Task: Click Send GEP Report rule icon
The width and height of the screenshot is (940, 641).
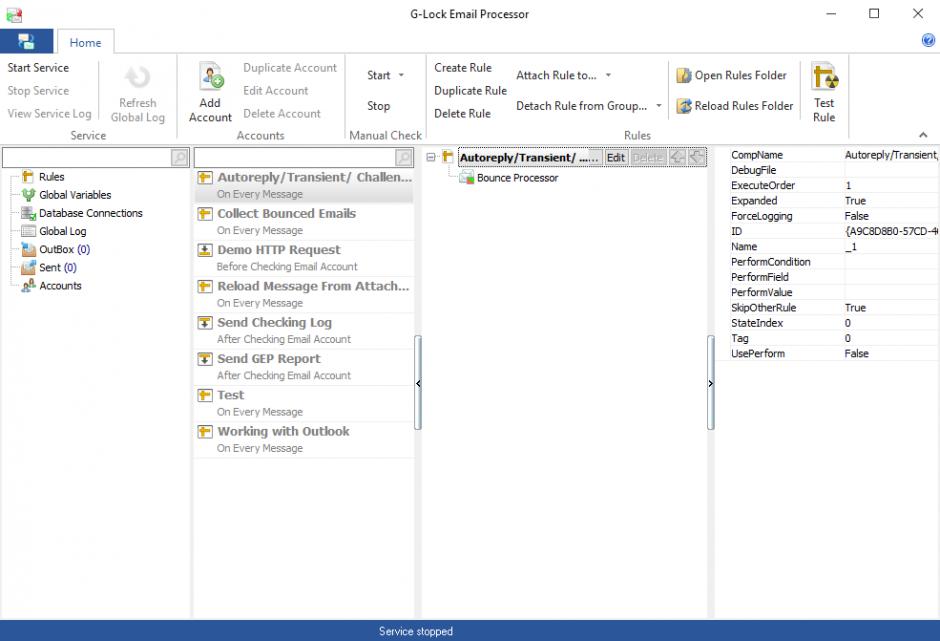Action: pos(205,359)
